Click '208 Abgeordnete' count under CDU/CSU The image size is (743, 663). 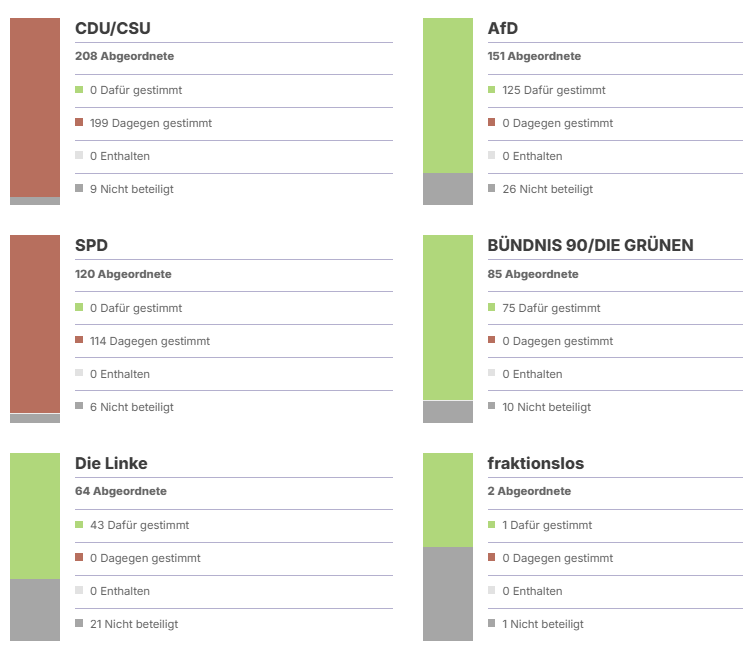(118, 56)
